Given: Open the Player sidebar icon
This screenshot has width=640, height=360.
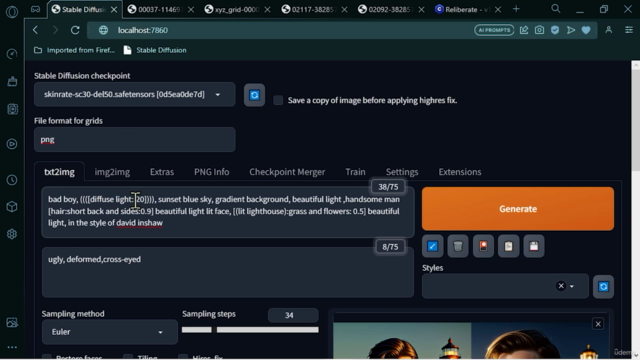Looking at the screenshot, I should [x=12, y=144].
